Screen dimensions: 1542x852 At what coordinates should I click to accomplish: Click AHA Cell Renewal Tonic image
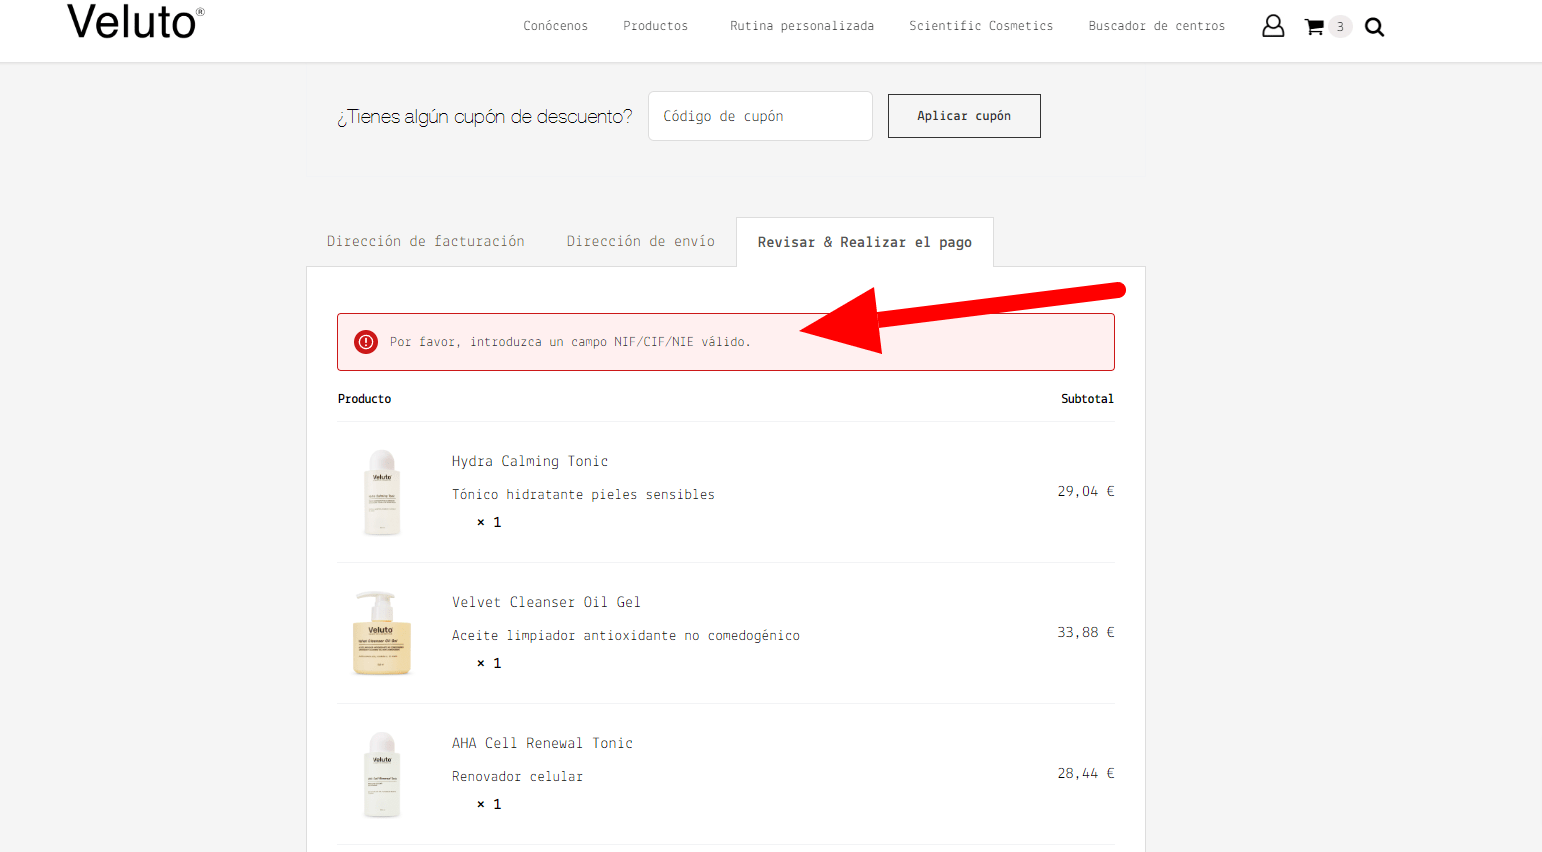pos(382,774)
